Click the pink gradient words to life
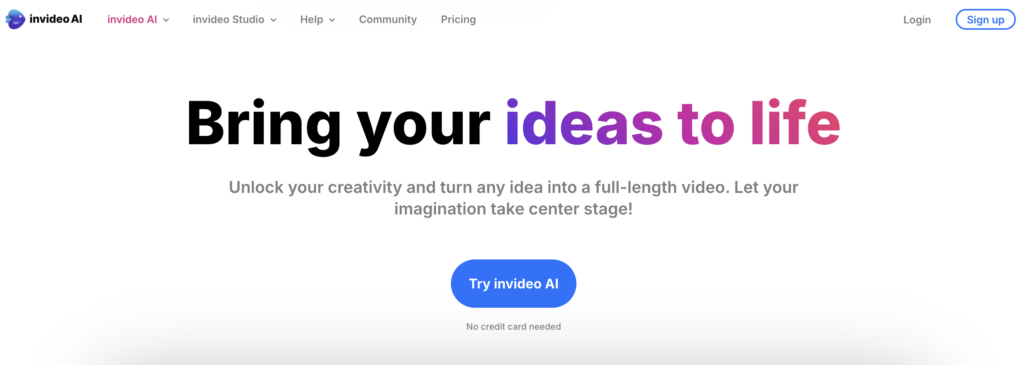Image resolution: width=1024 pixels, height=365 pixels. tap(759, 122)
